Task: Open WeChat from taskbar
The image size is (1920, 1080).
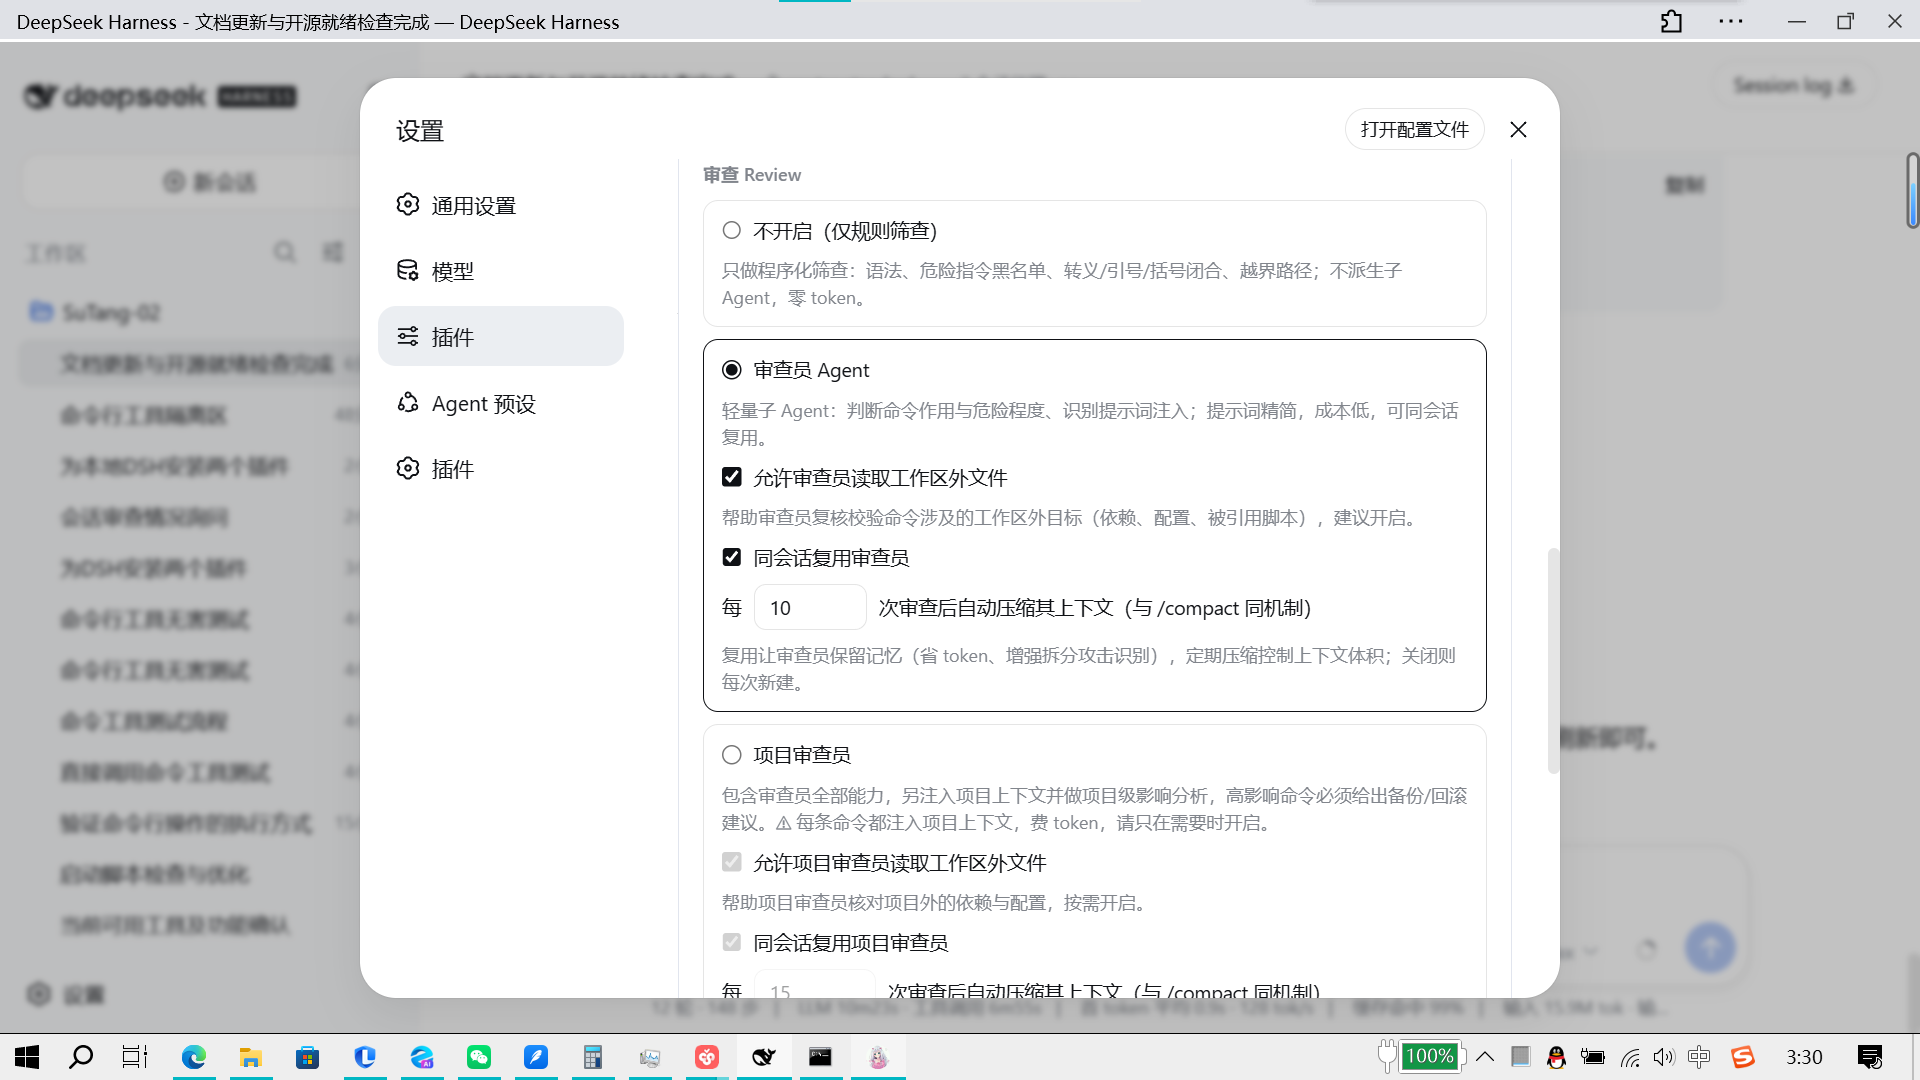Action: [x=479, y=1057]
